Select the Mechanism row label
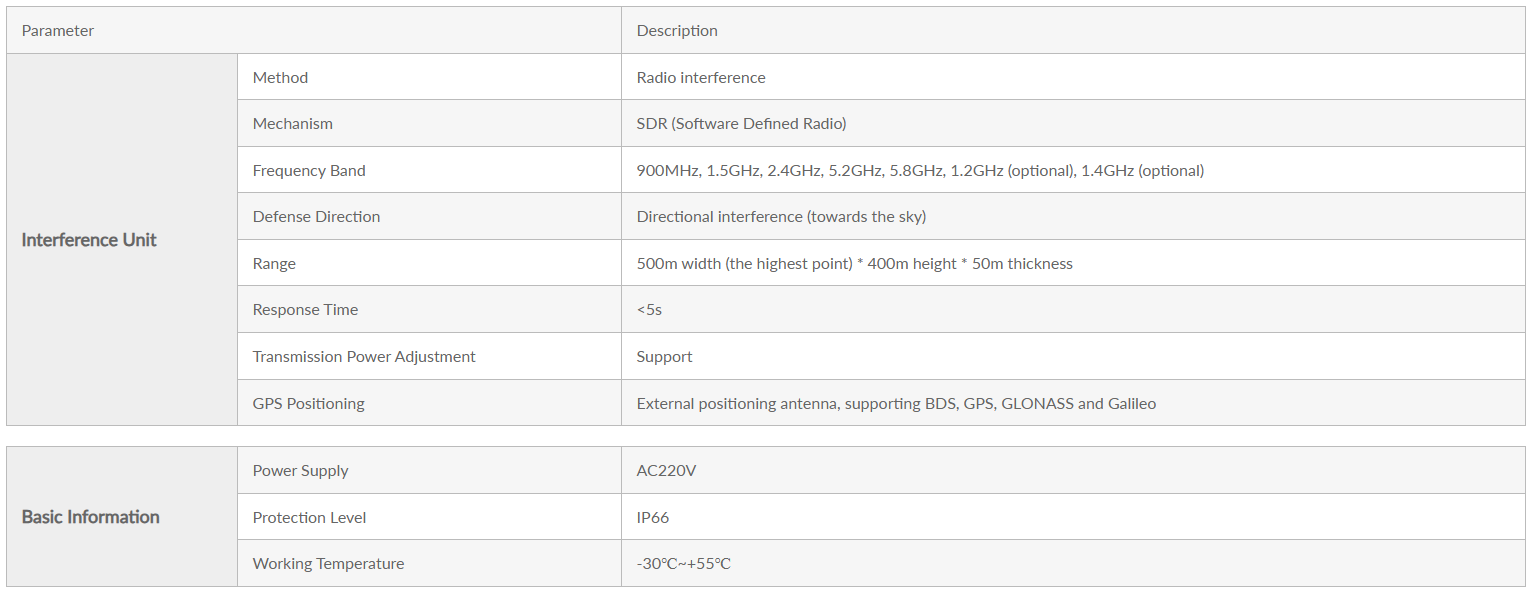Image resolution: width=1531 pixels, height=592 pixels. click(x=292, y=124)
